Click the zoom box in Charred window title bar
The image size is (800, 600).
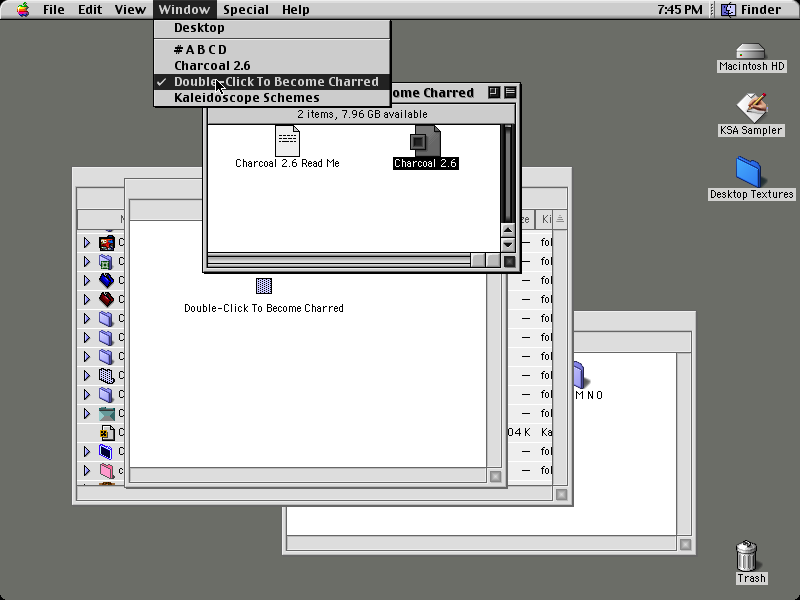pos(494,92)
